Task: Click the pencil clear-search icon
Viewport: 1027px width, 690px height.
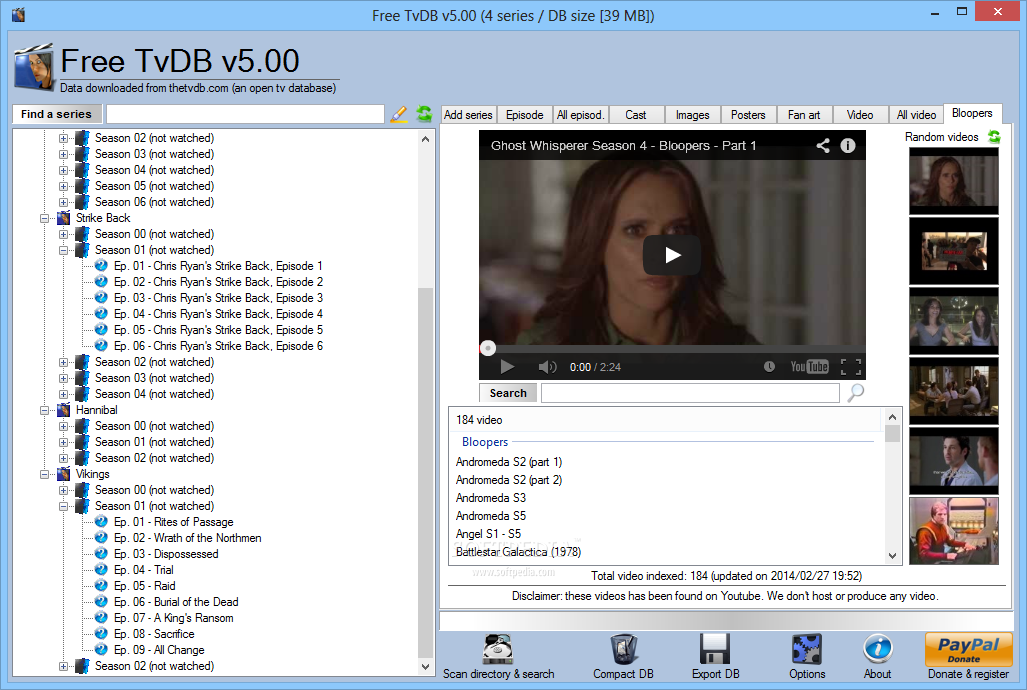Action: click(398, 114)
